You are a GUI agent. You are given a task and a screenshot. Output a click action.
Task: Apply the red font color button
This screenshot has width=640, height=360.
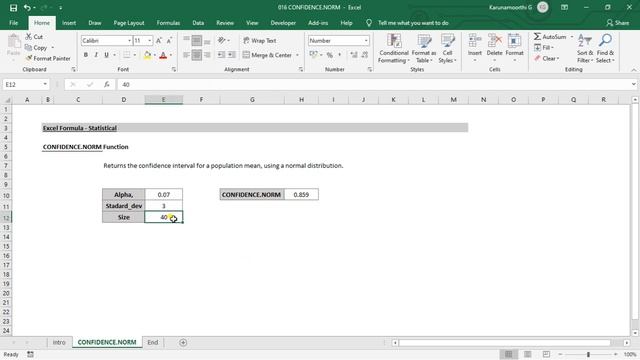(163, 55)
